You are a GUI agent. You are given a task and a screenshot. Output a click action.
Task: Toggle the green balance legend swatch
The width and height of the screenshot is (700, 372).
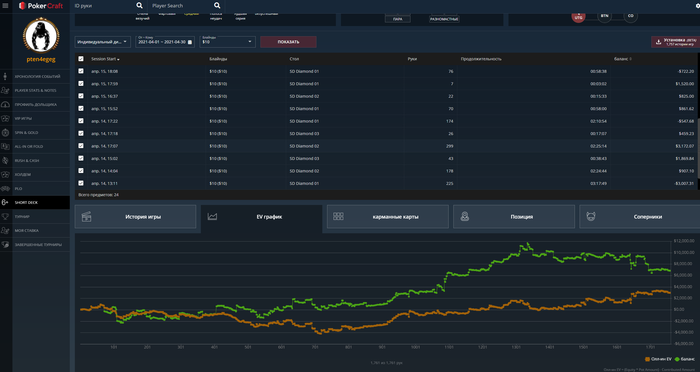point(677,359)
